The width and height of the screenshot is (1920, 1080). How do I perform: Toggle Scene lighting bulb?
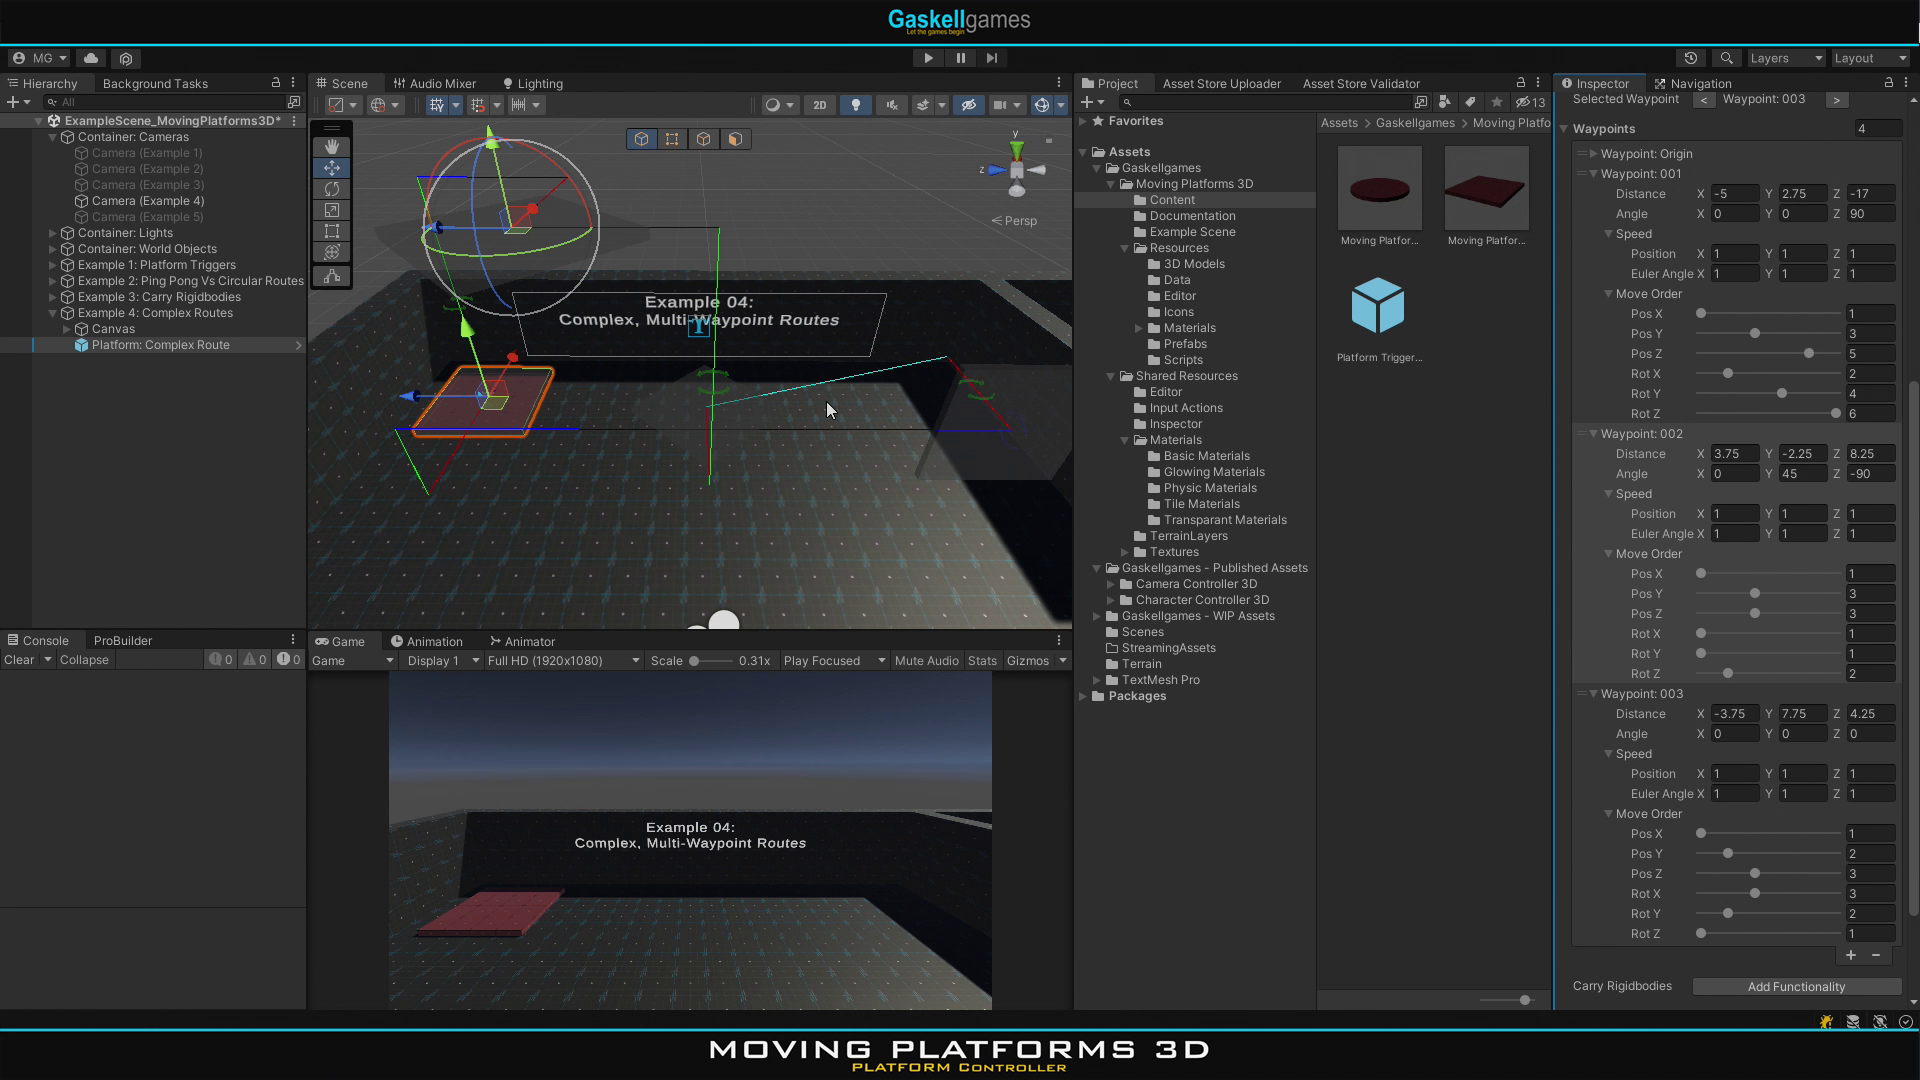point(855,105)
